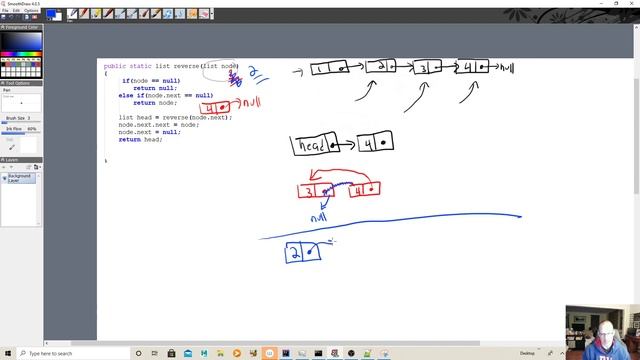The image size is (640, 360).
Task: Click the blue foreground color box
Action: [x=51, y=14]
